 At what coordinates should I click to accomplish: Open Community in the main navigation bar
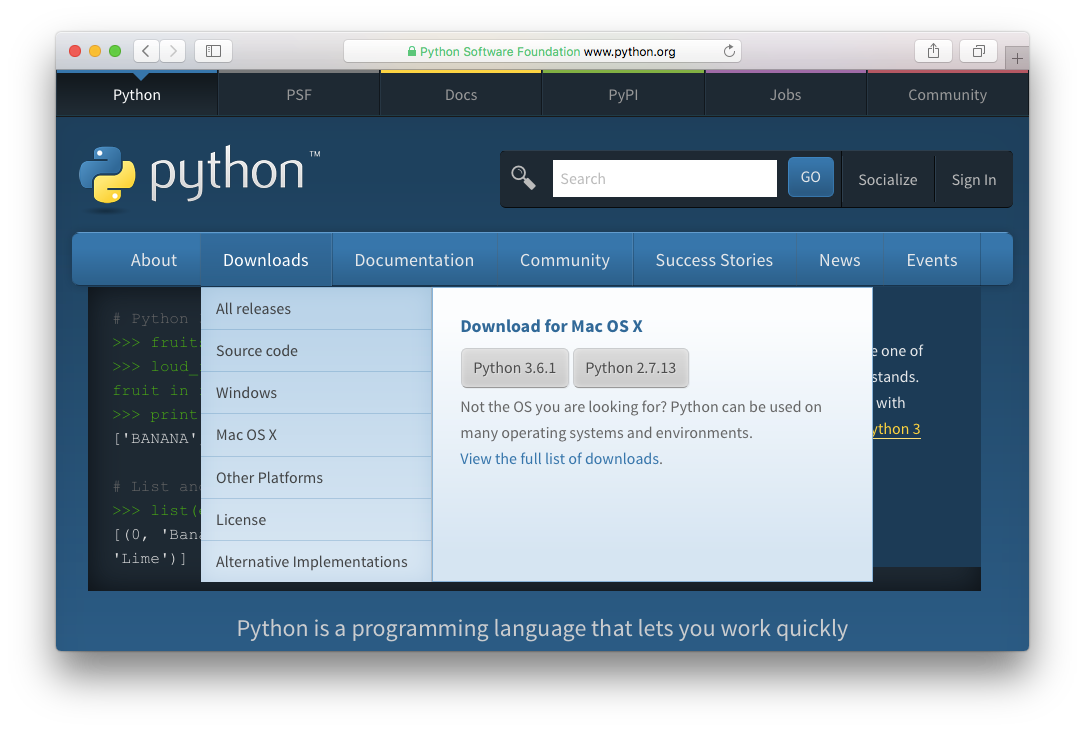[x=565, y=260]
